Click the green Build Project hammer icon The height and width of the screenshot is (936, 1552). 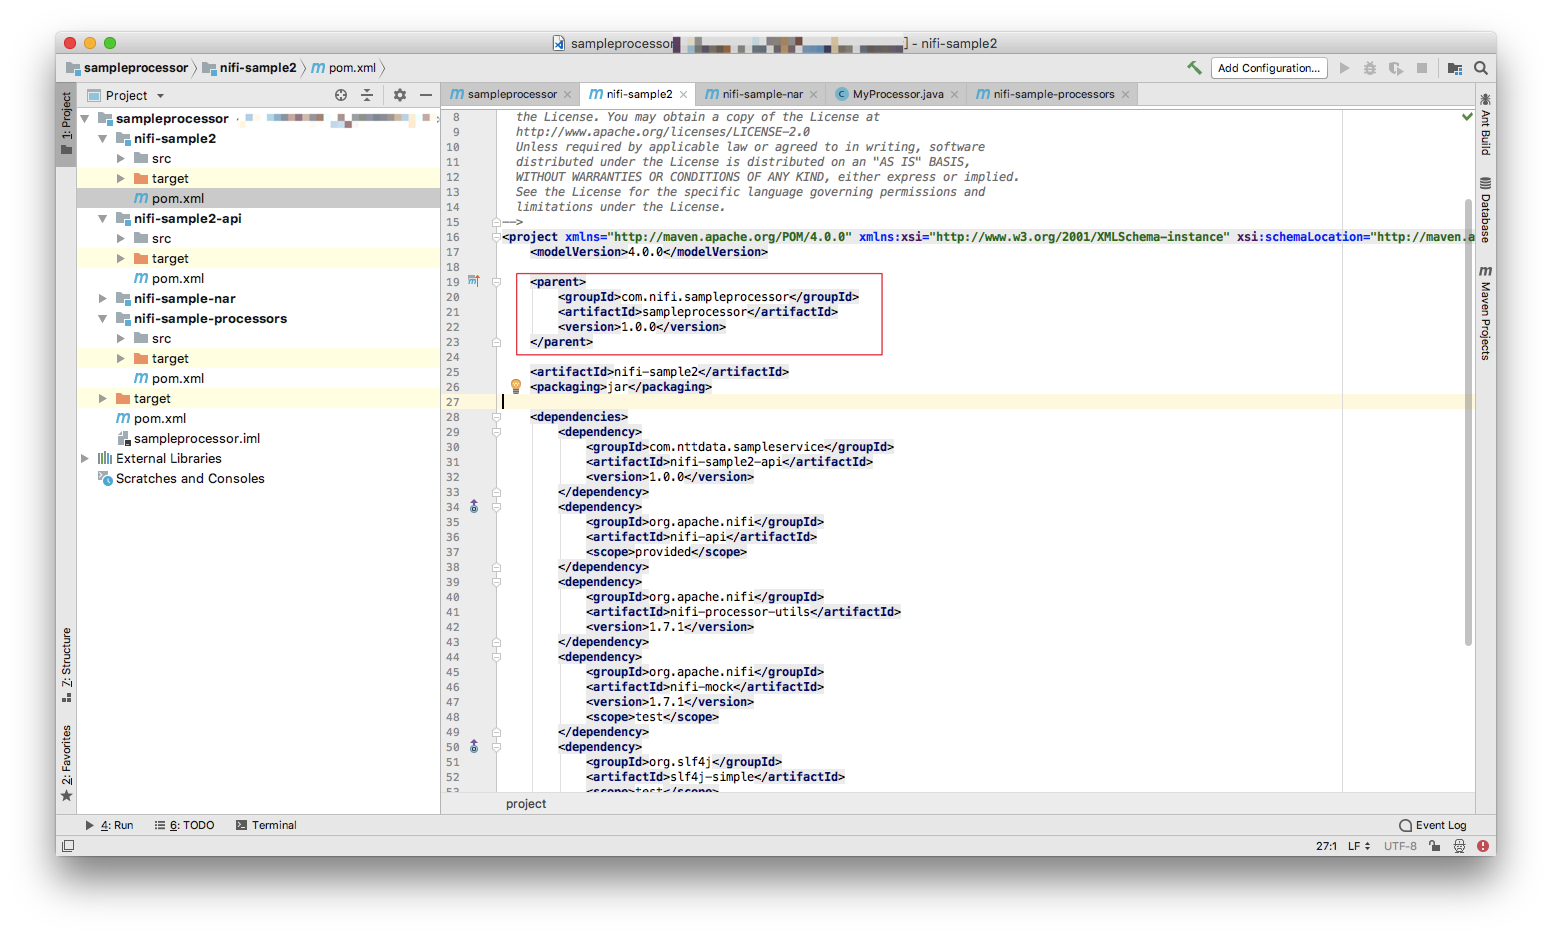click(1194, 68)
